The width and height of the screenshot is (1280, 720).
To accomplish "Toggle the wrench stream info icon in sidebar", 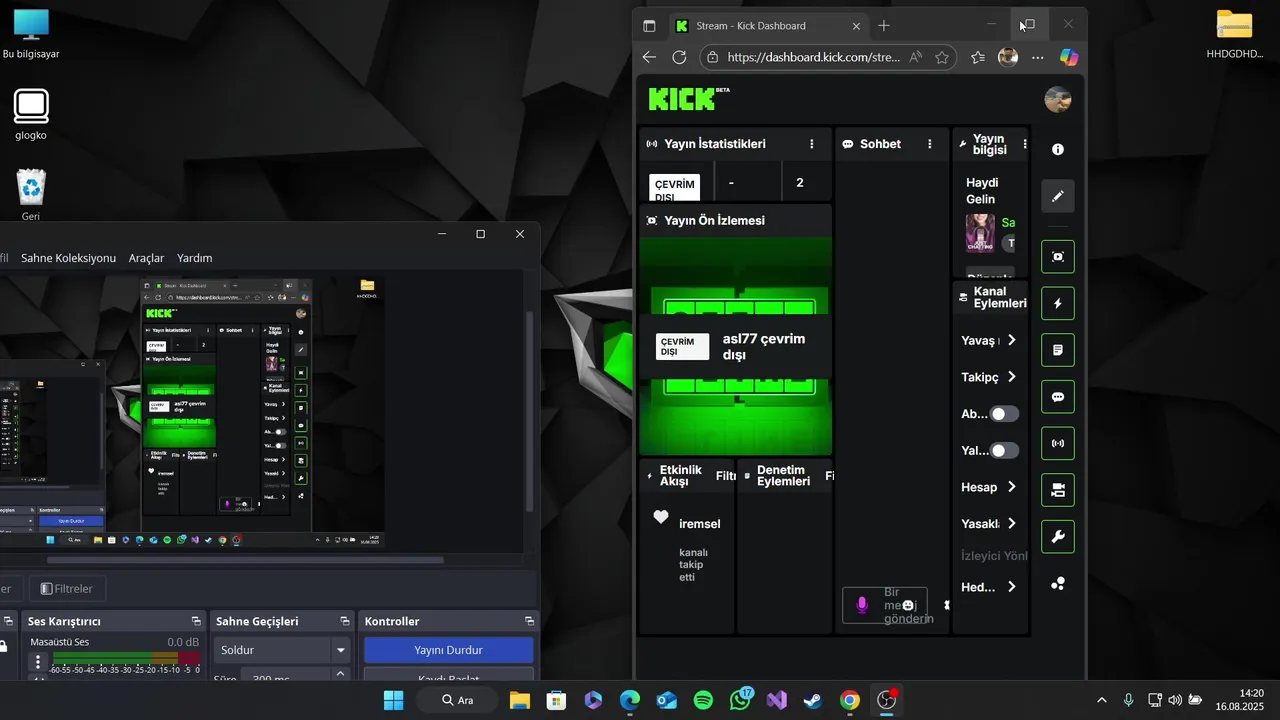I will pyautogui.click(x=1058, y=537).
